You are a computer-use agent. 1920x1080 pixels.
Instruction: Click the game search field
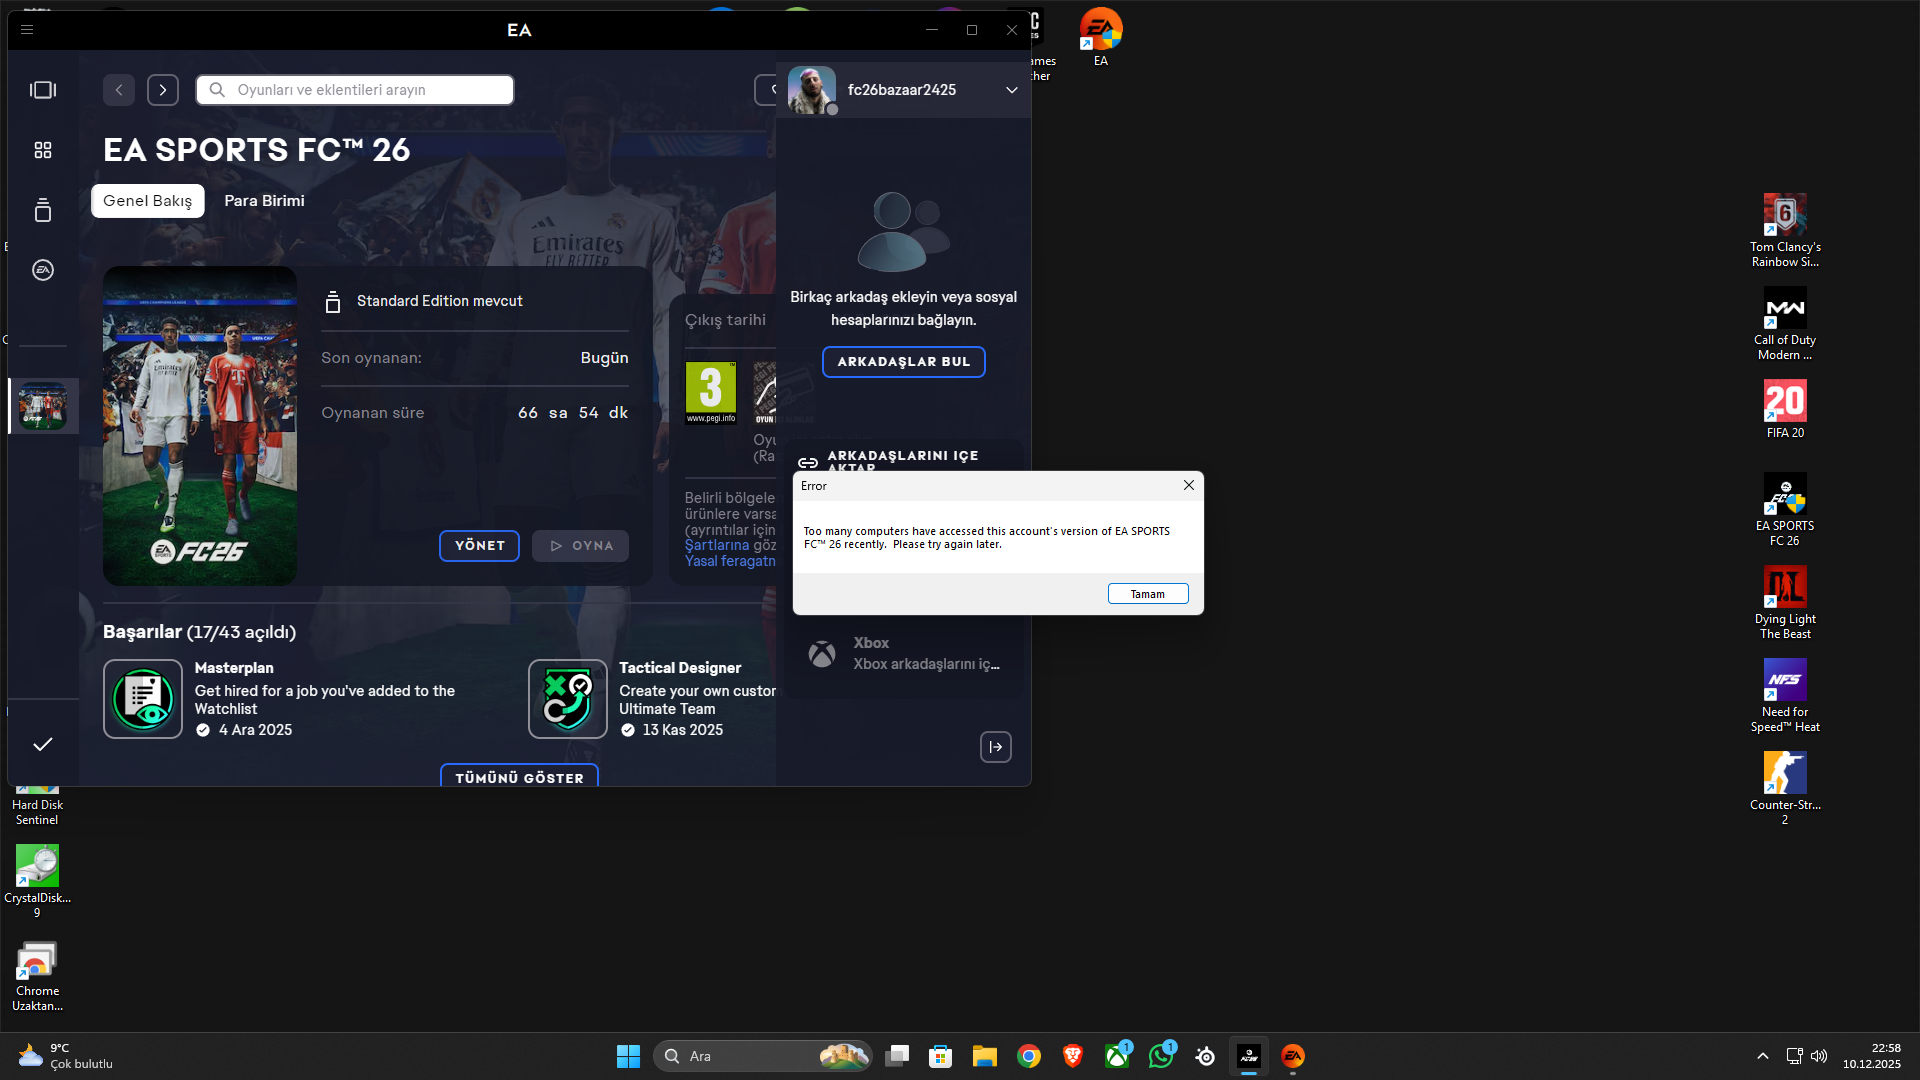click(355, 90)
